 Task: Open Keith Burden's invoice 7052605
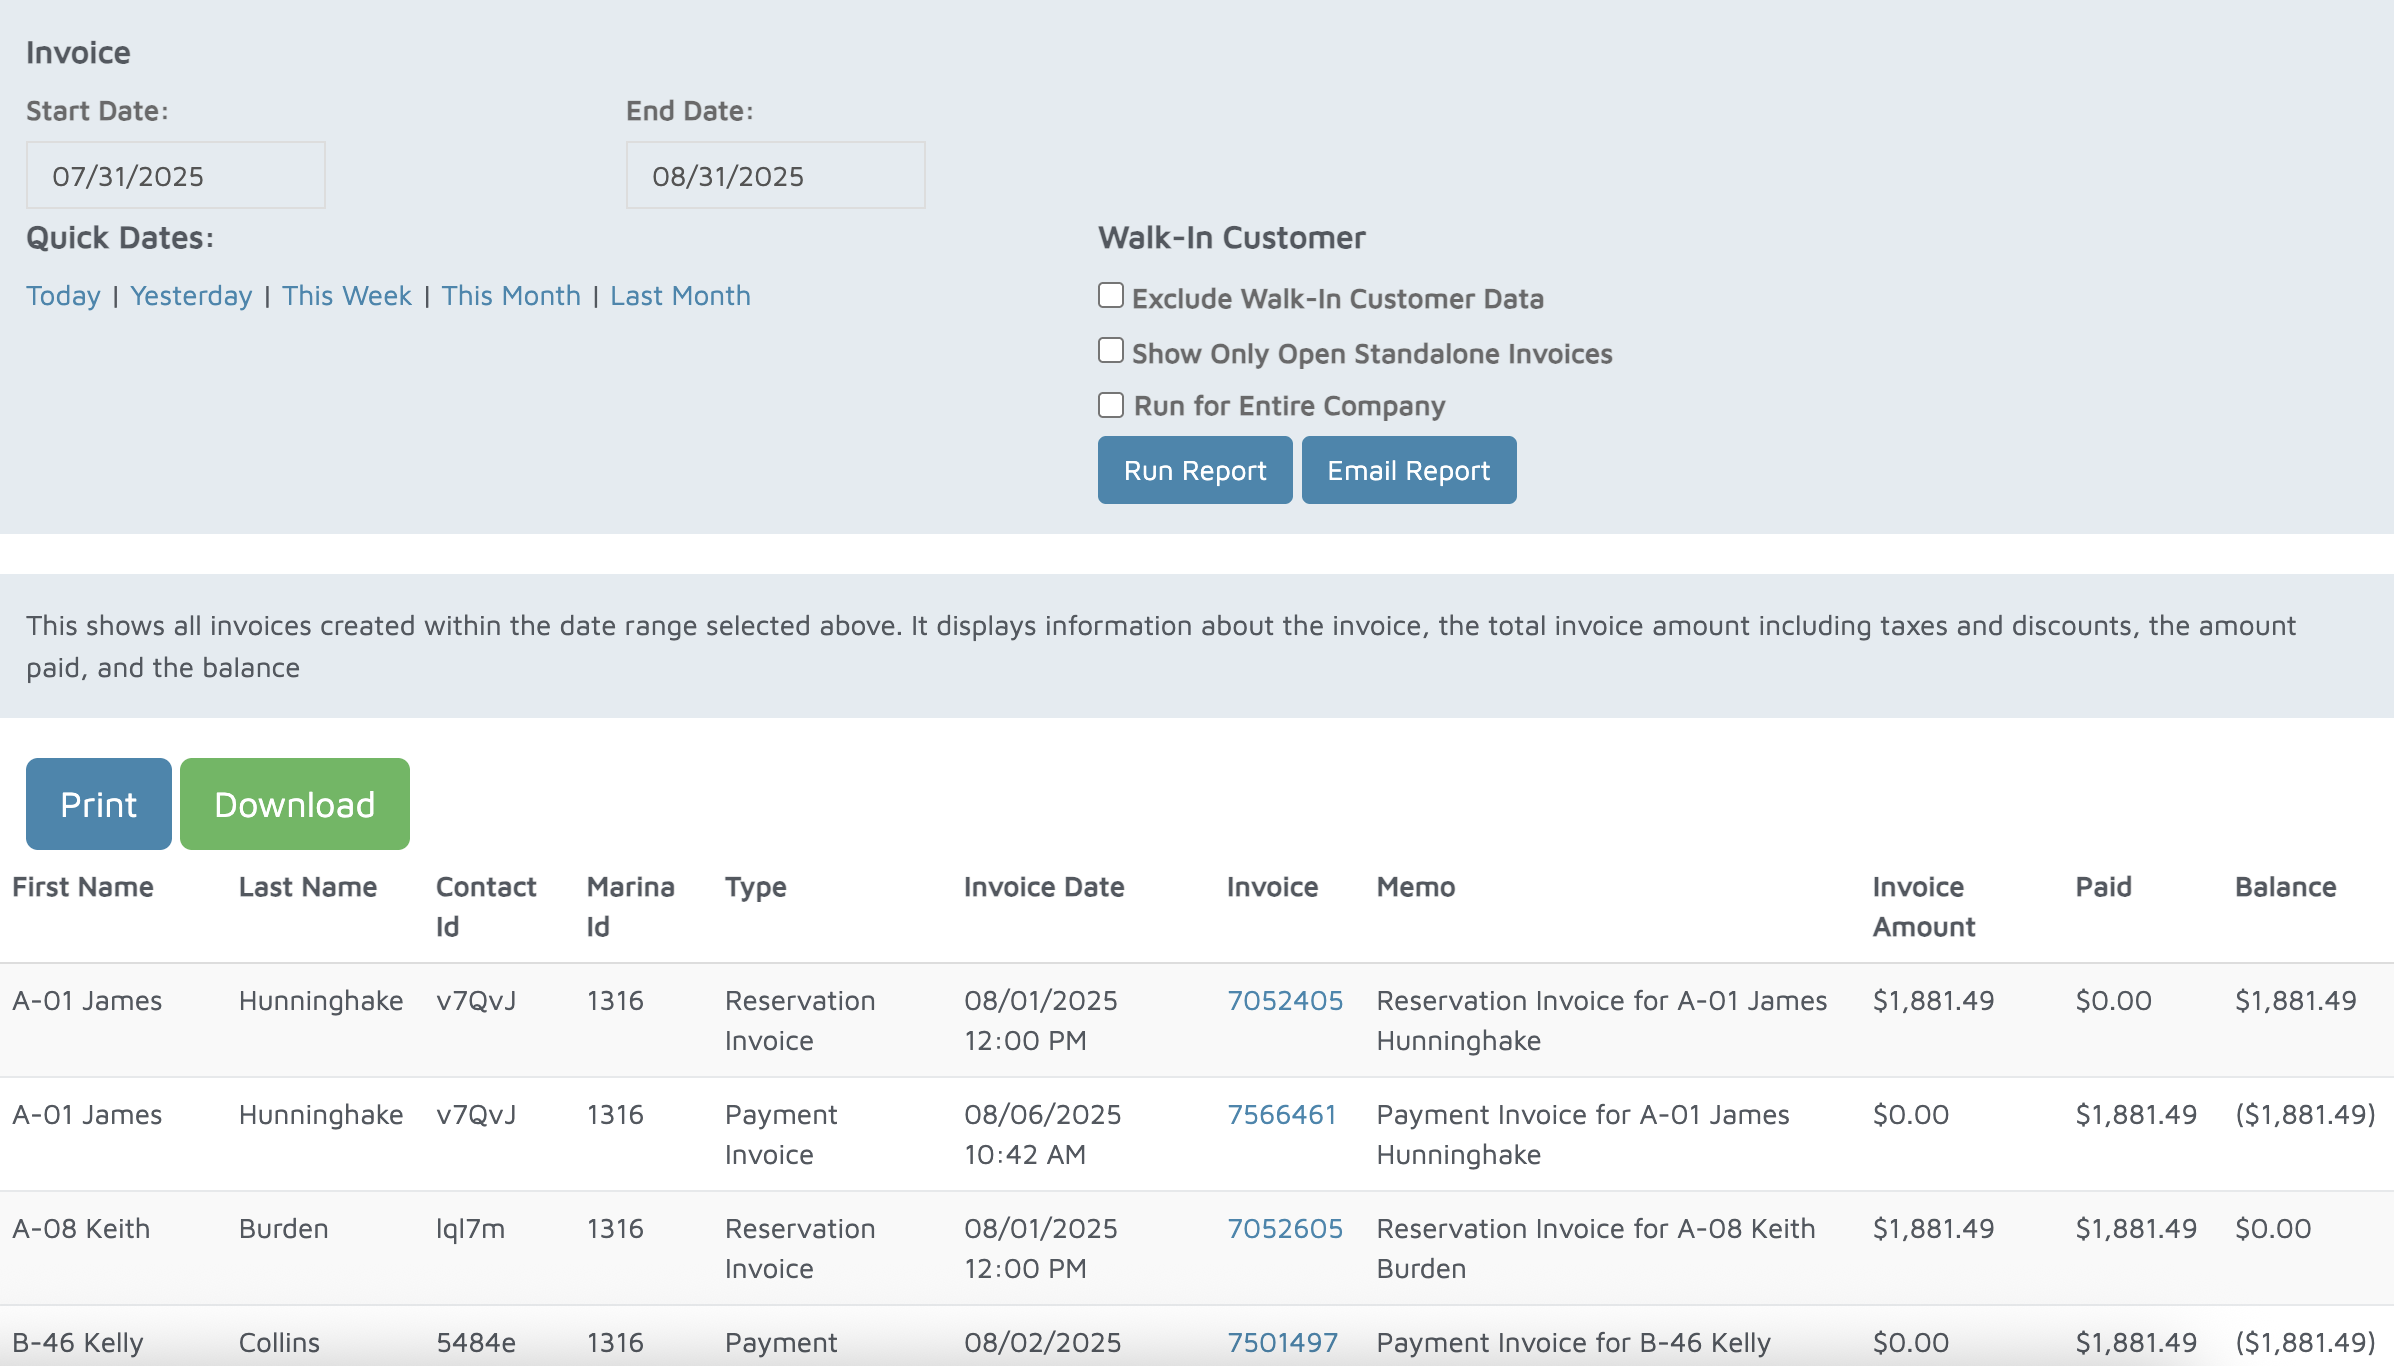point(1284,1229)
